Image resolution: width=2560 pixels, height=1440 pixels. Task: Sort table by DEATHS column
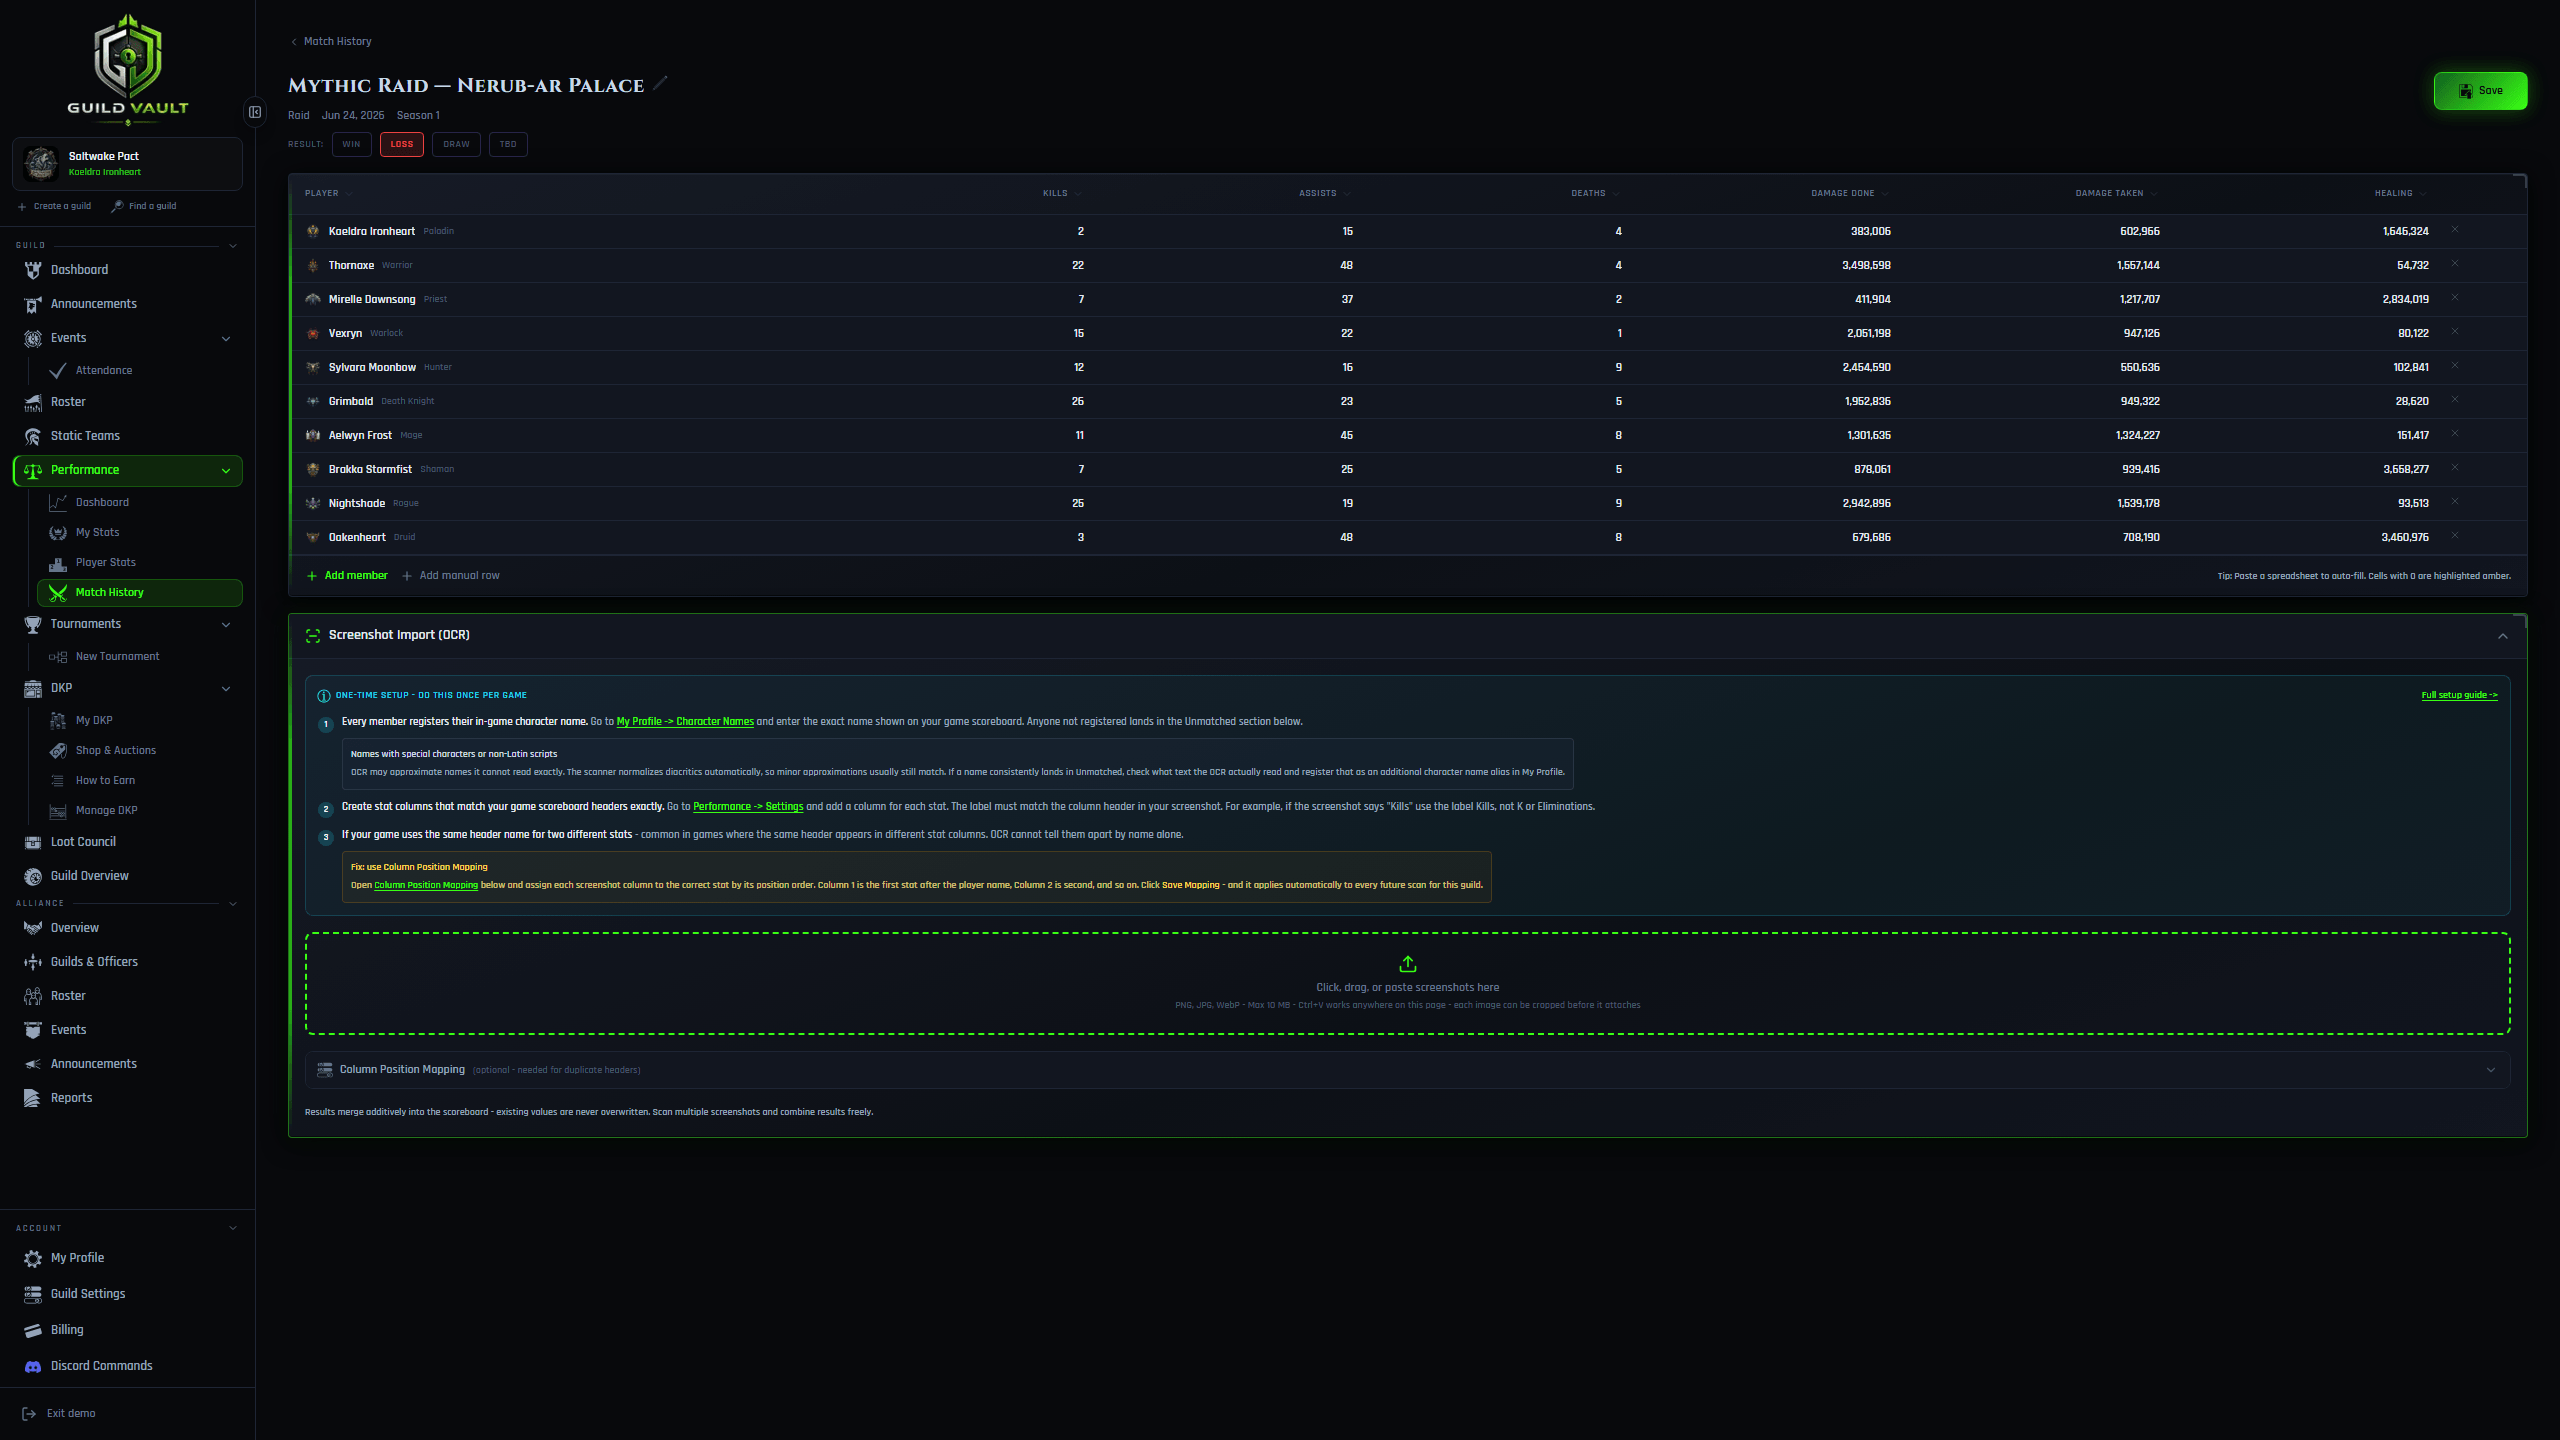1595,193
